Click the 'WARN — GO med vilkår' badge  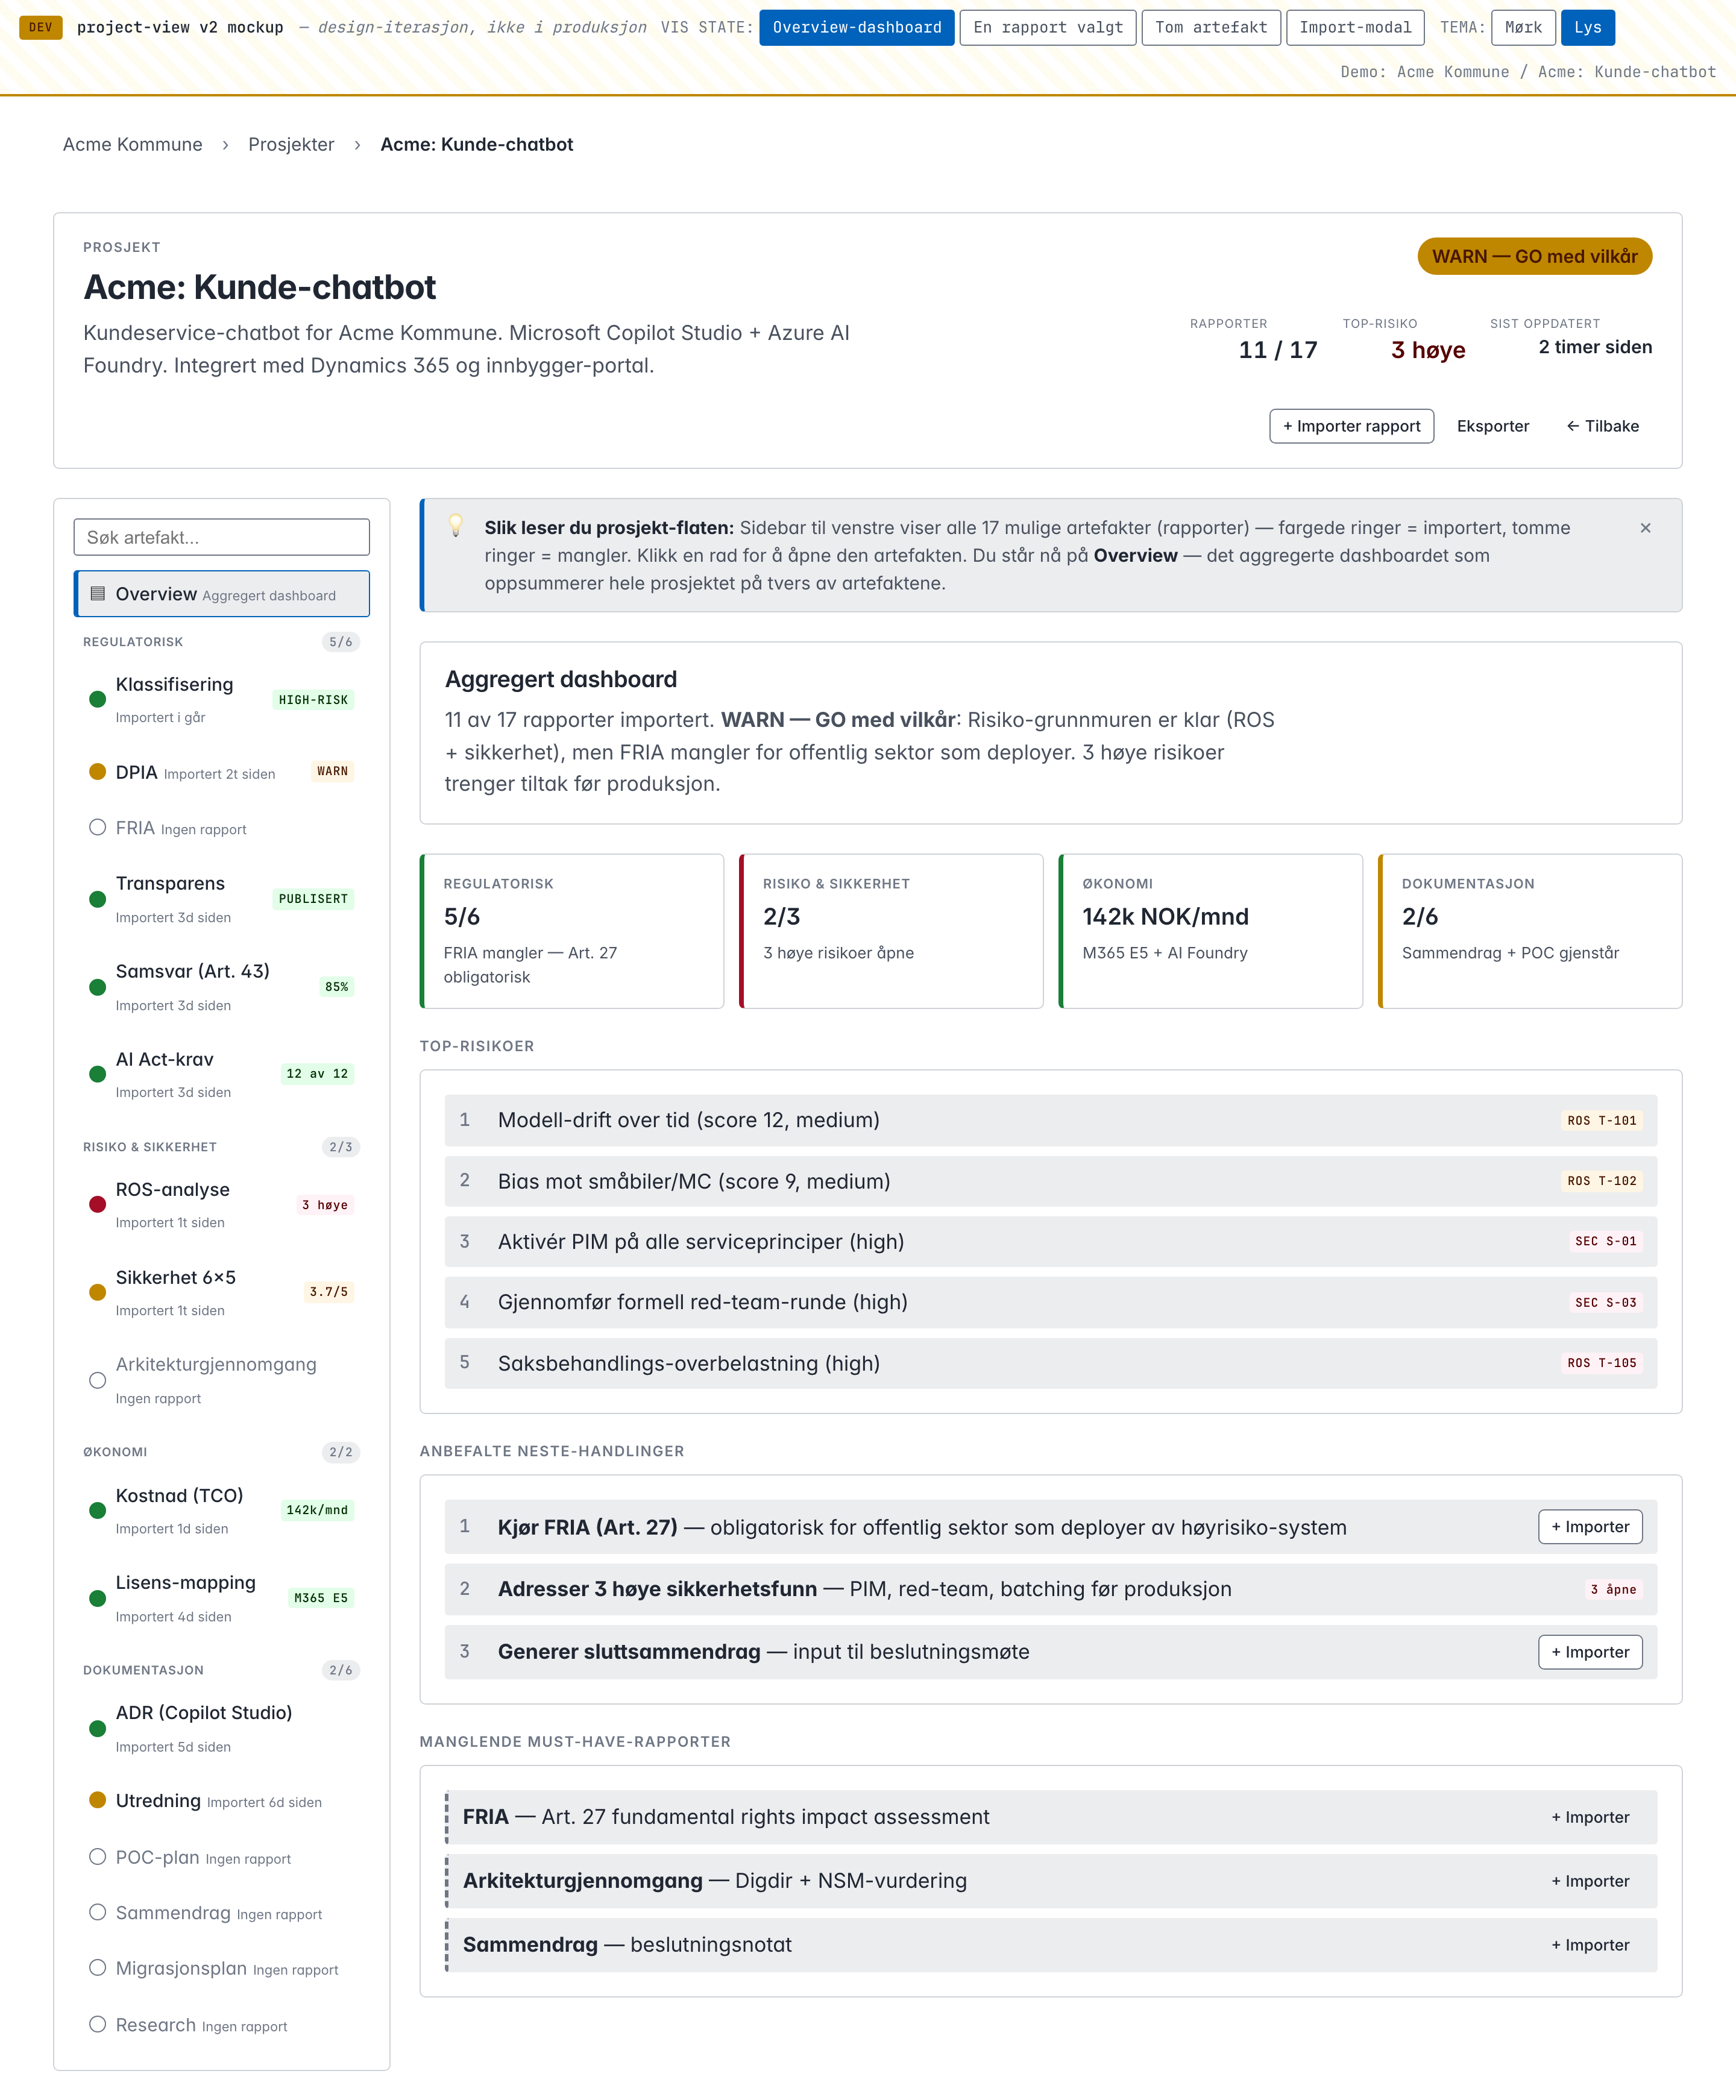coord(1534,256)
